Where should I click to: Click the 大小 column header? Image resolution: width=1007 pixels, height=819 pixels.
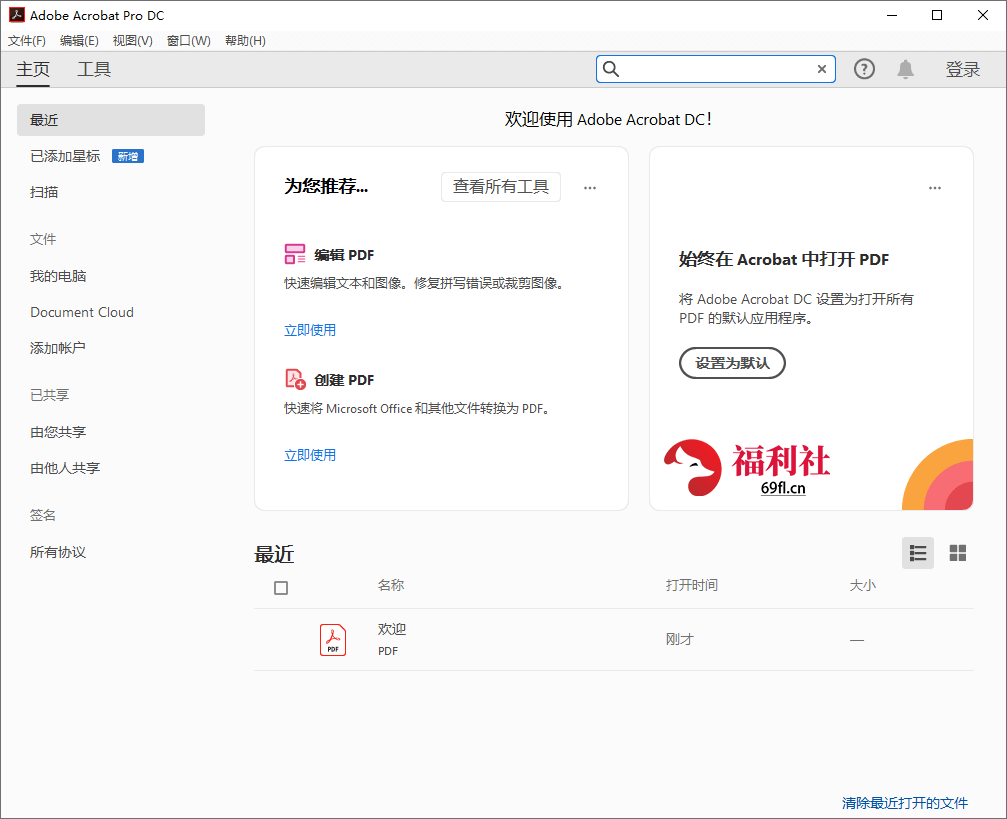863,585
